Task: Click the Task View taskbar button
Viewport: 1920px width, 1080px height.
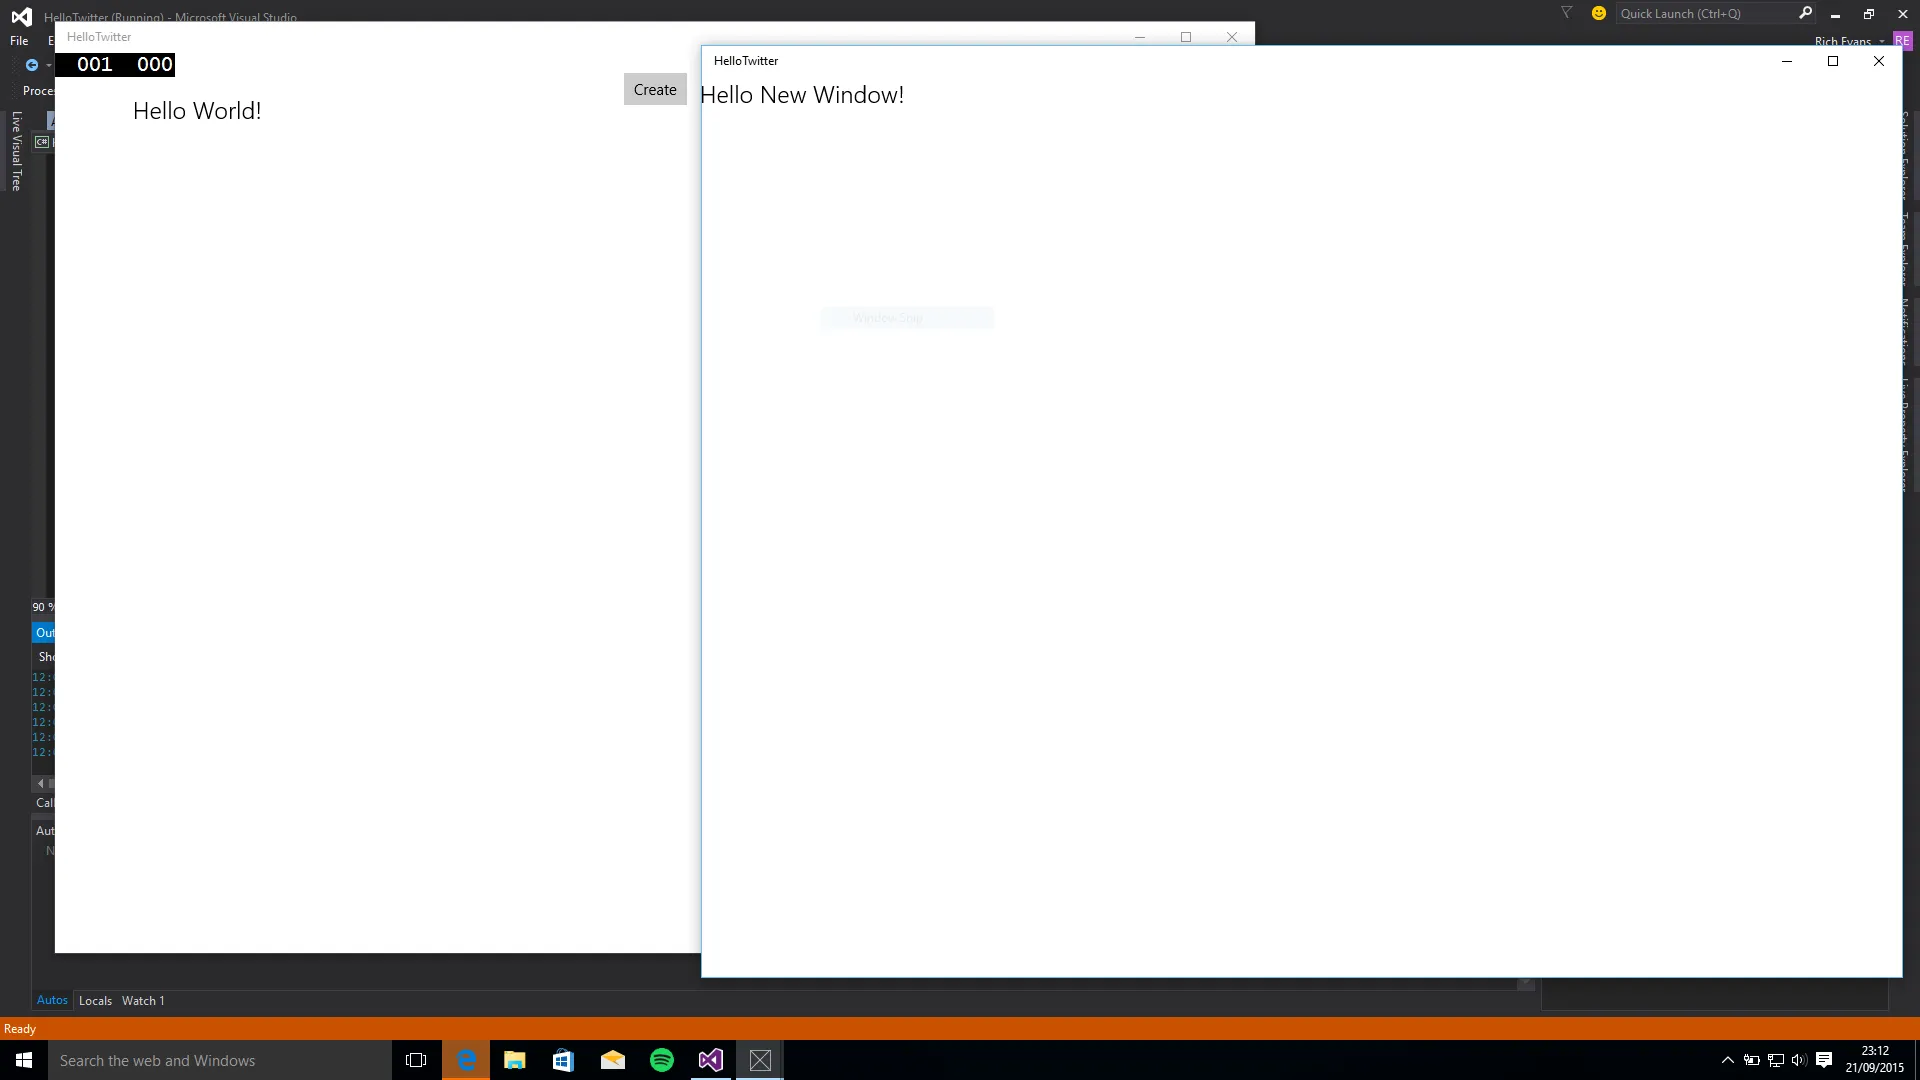Action: tap(416, 1060)
